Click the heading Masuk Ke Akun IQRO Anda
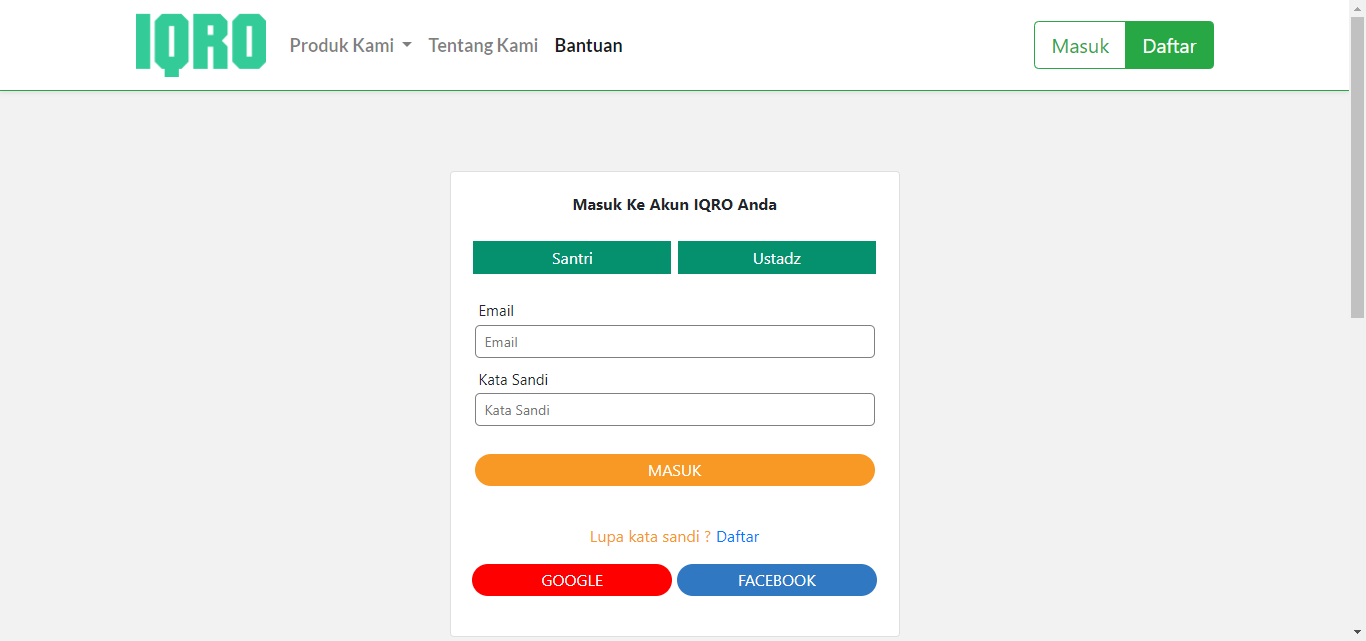 coord(675,205)
